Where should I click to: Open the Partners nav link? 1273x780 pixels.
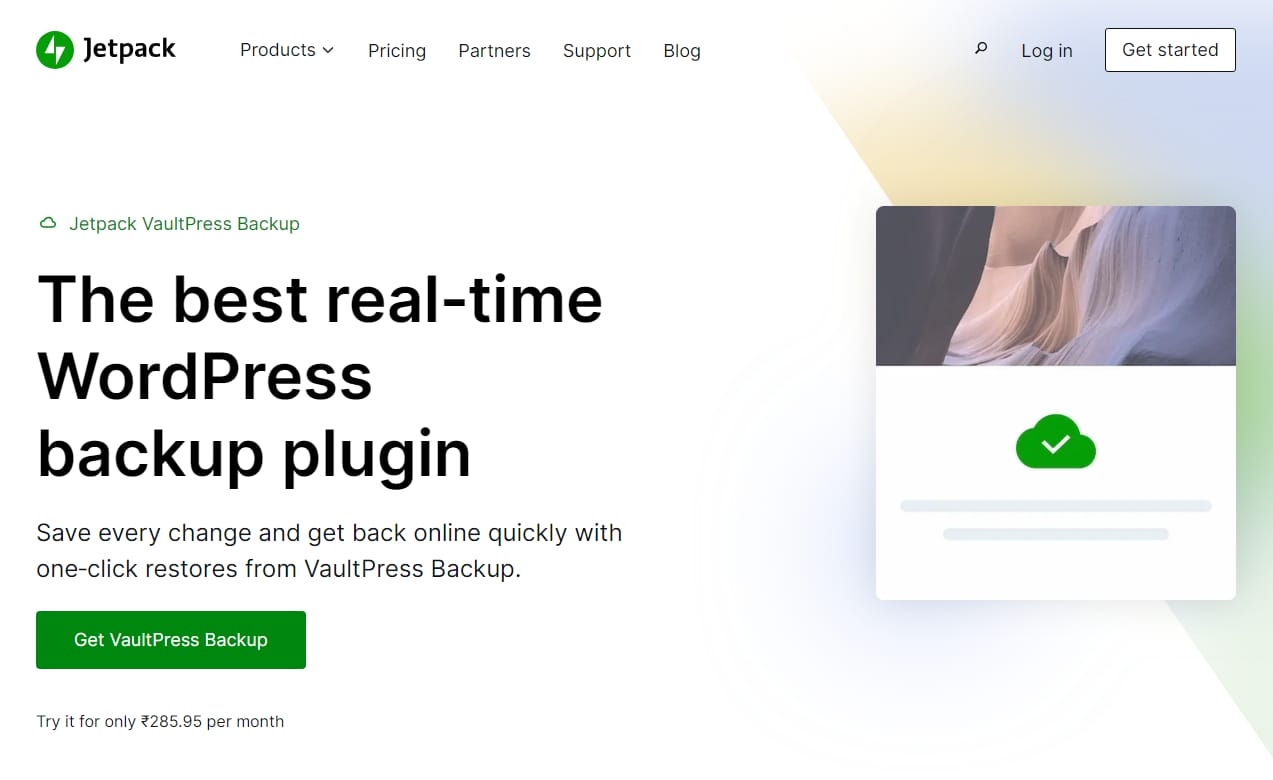pos(494,50)
